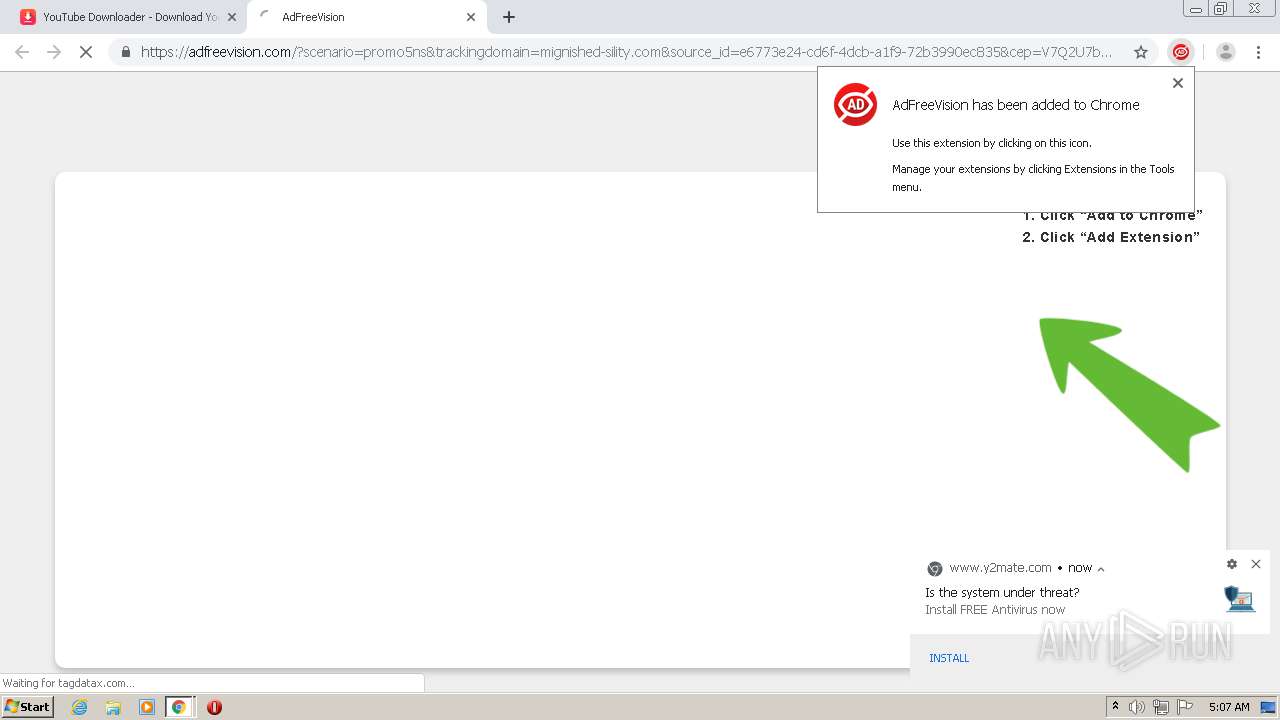Close the YouTube Downloader tab

tap(232, 17)
